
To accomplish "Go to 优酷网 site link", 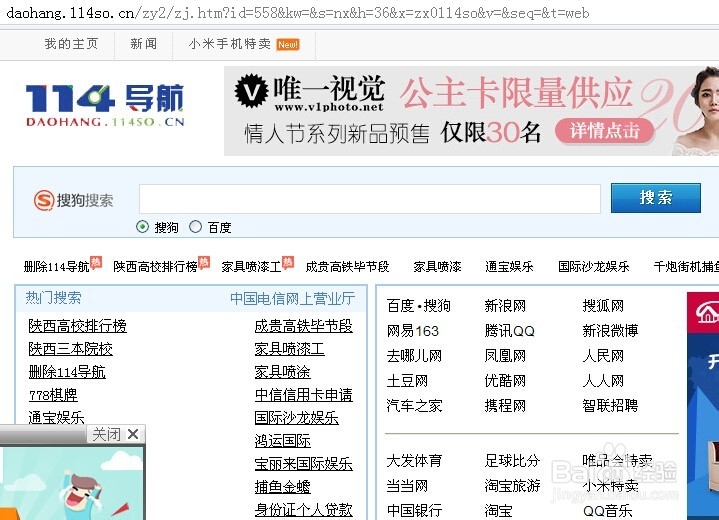I will coord(505,381).
